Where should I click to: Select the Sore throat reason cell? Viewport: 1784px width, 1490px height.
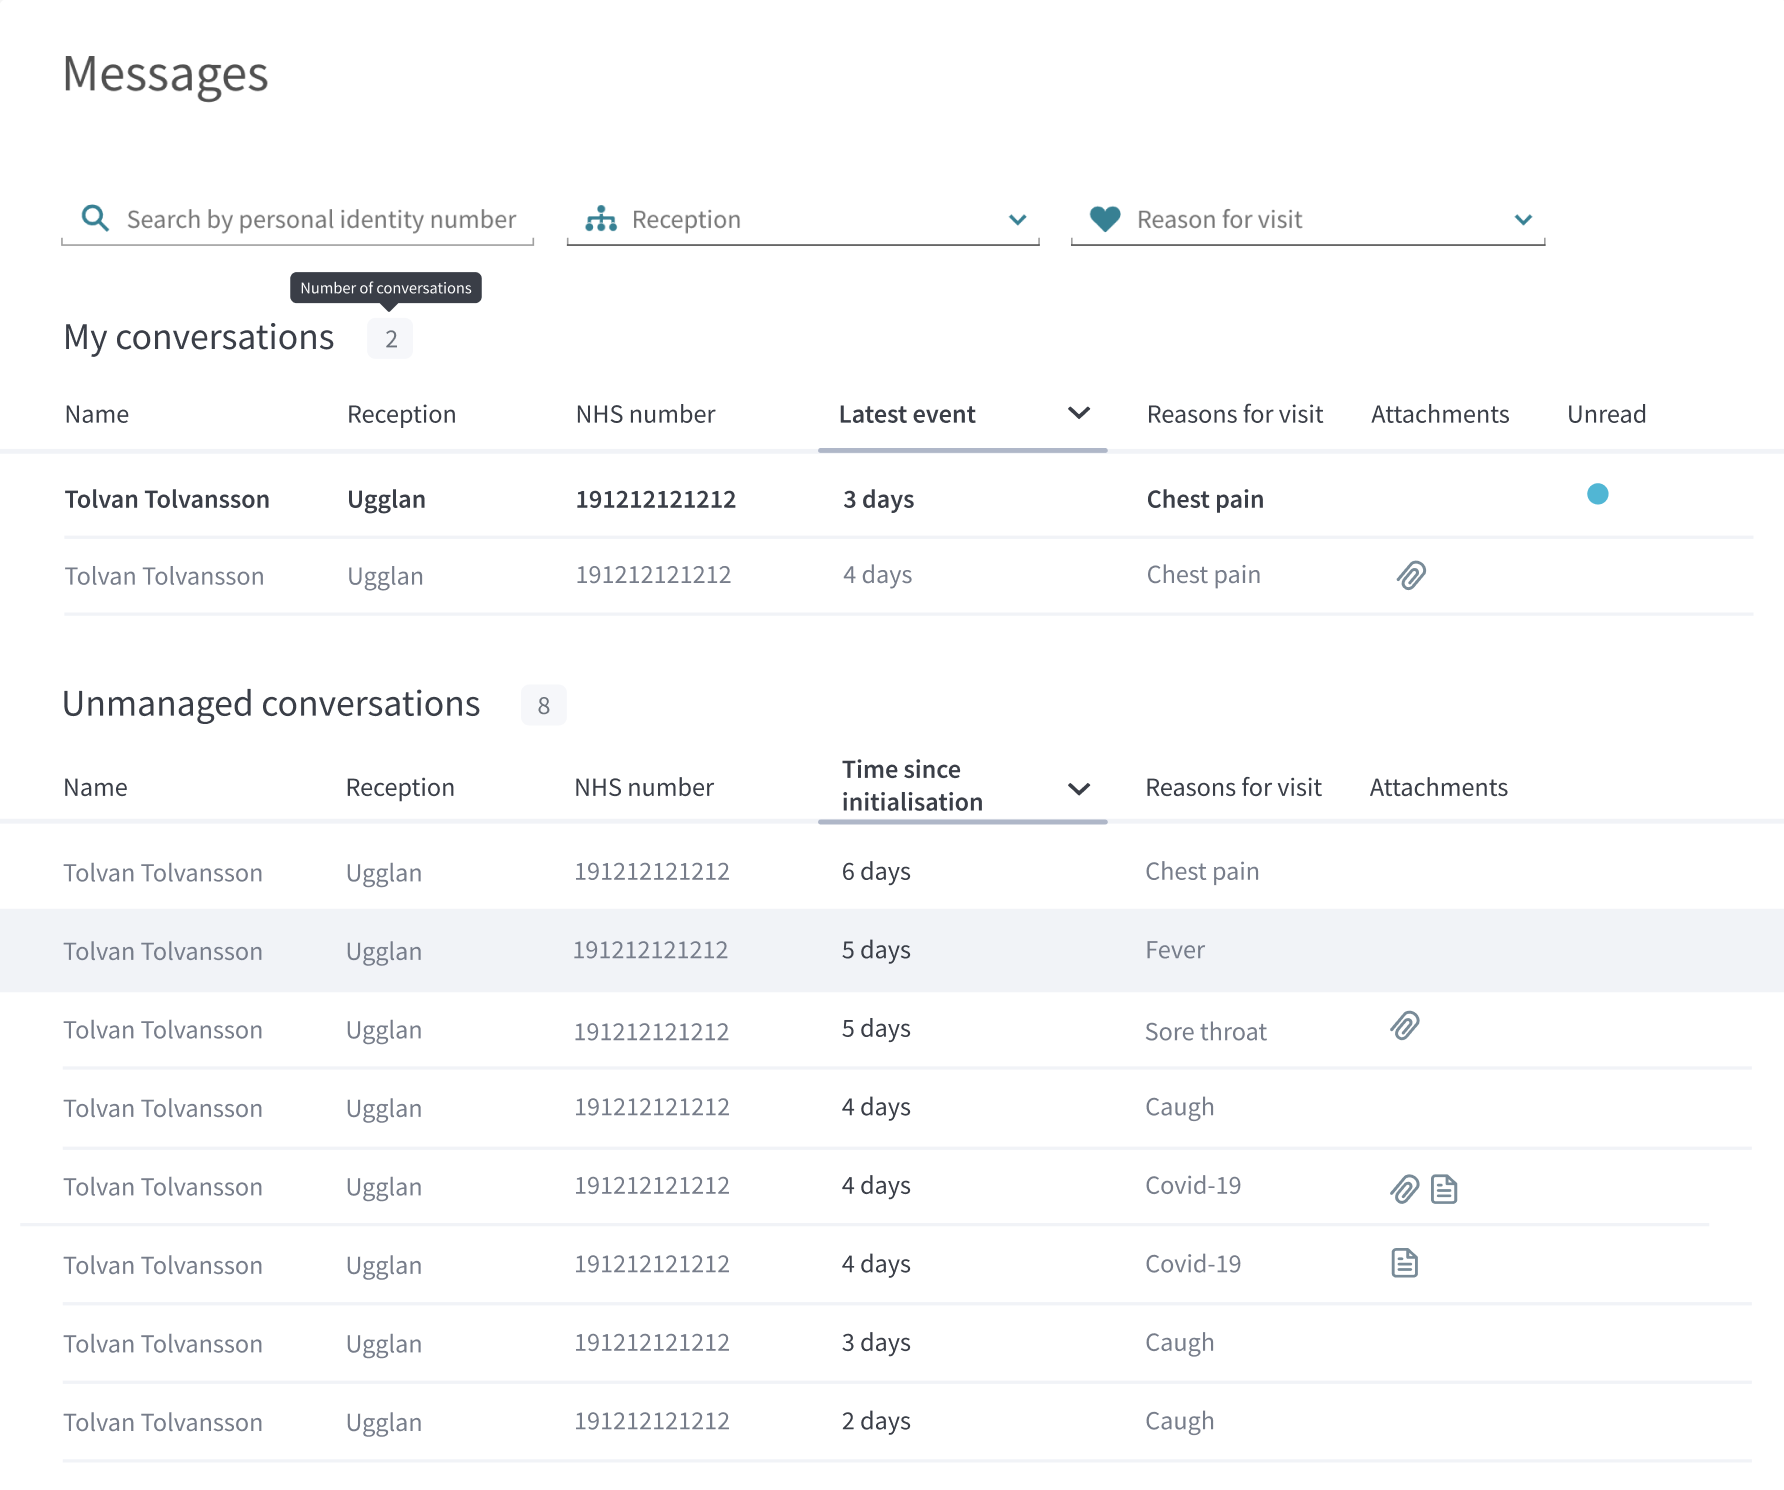tap(1206, 1031)
